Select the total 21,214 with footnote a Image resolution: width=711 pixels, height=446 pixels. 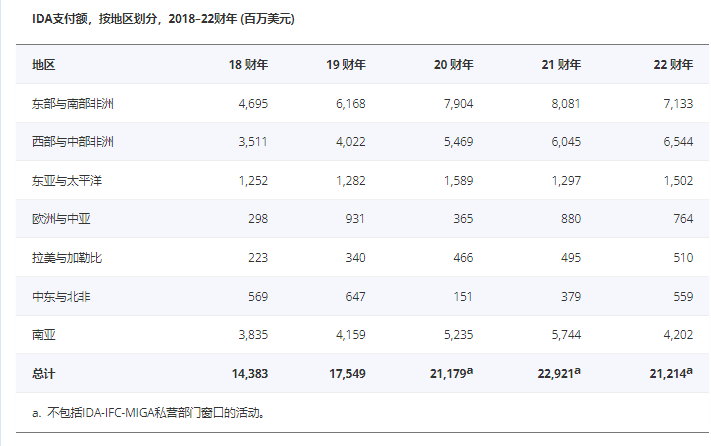(671, 373)
